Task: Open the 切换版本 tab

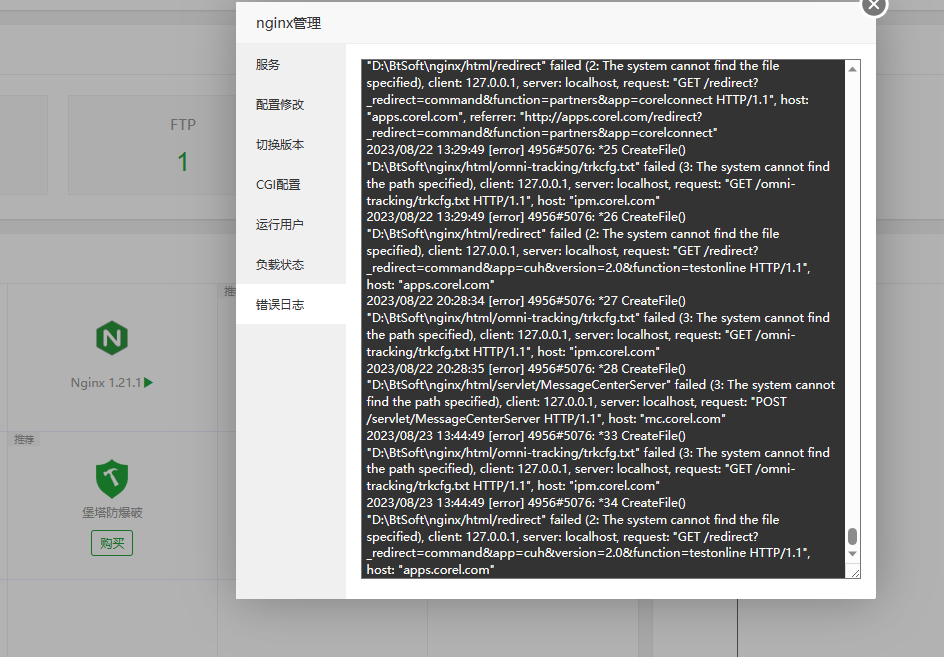Action: (x=291, y=145)
